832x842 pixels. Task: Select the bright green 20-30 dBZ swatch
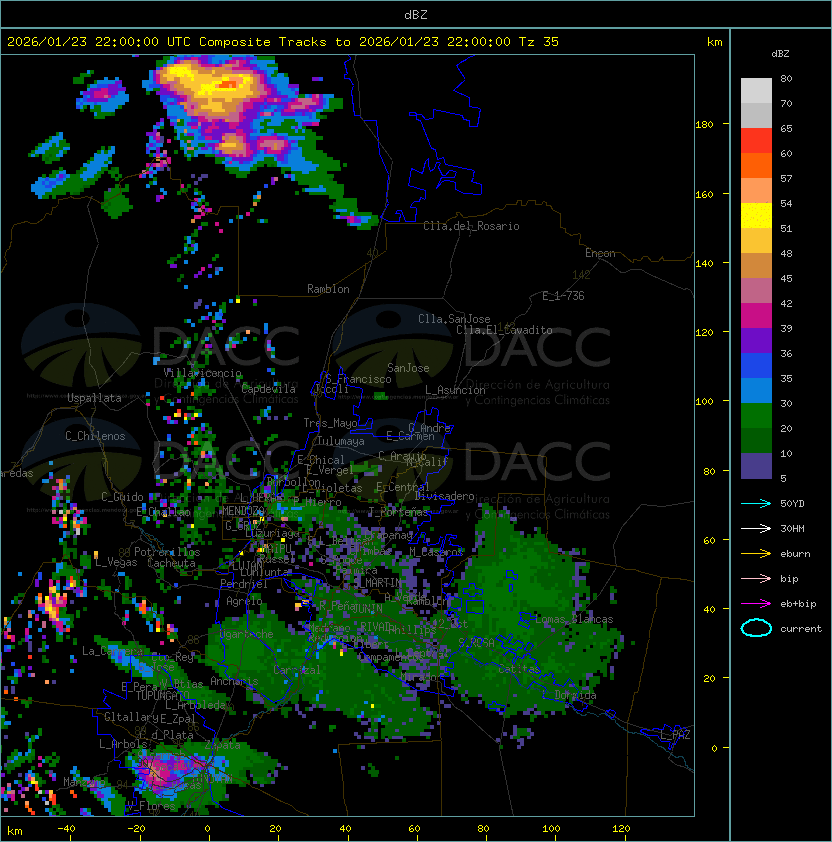(x=756, y=416)
